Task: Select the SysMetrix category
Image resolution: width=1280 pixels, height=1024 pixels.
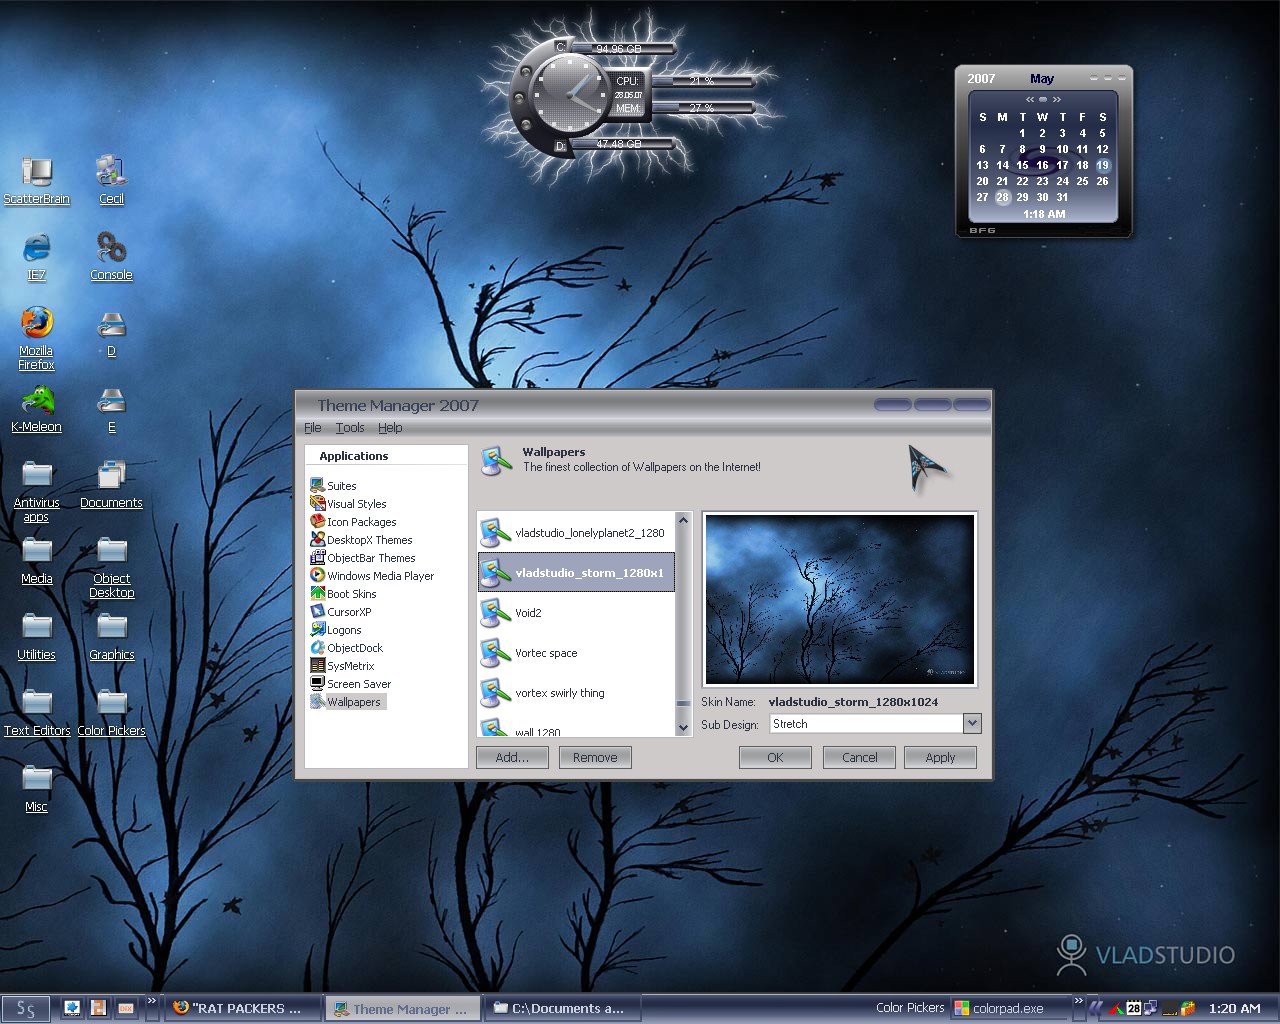Action: coord(342,666)
